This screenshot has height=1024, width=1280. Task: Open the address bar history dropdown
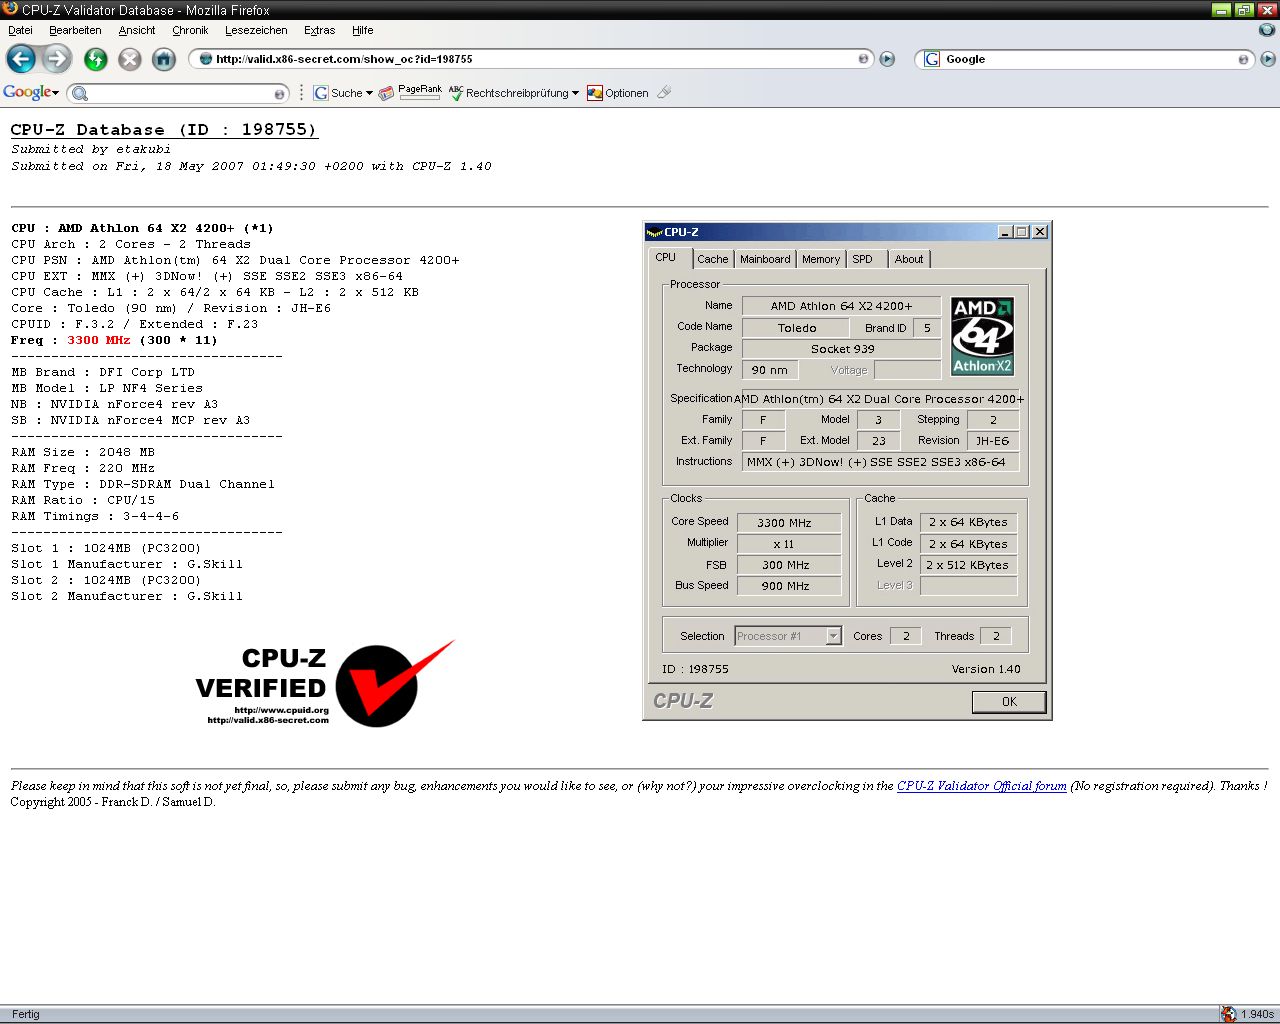[x=864, y=59]
